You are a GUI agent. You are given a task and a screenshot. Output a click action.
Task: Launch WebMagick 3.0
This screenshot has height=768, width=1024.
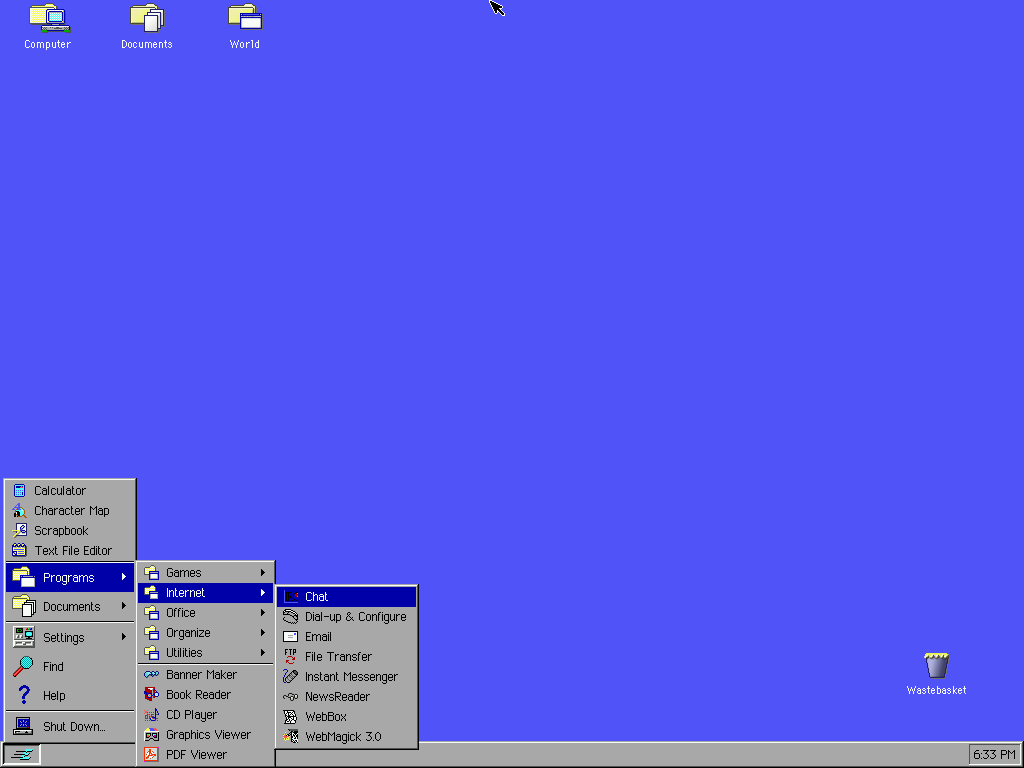click(345, 736)
